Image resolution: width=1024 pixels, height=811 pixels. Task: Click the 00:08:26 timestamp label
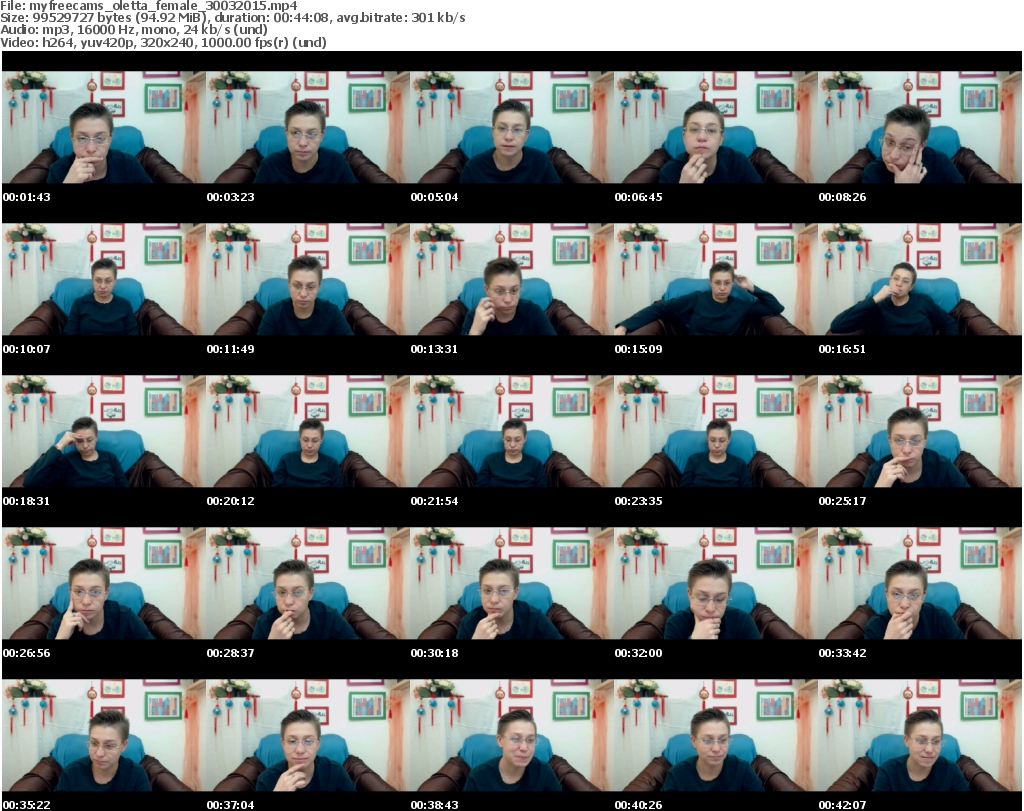point(842,197)
